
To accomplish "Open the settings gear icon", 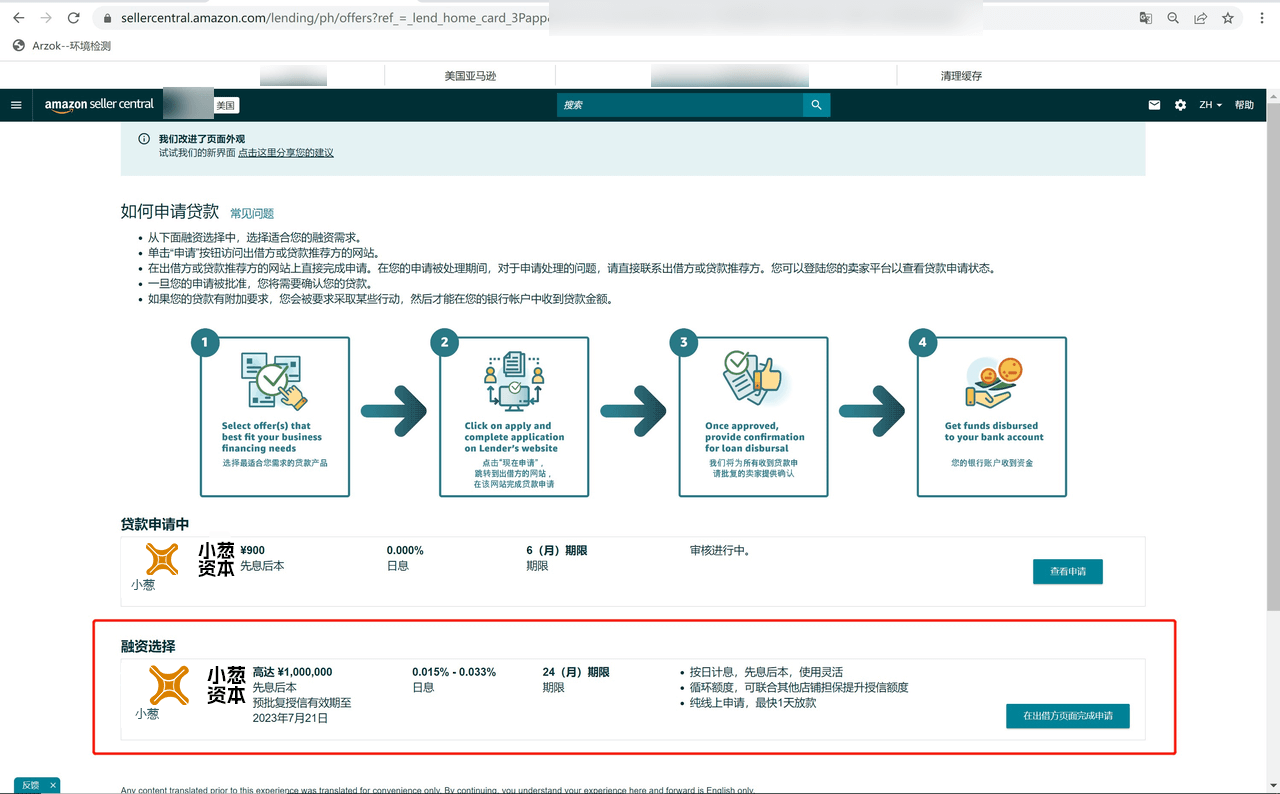I will pyautogui.click(x=1180, y=105).
